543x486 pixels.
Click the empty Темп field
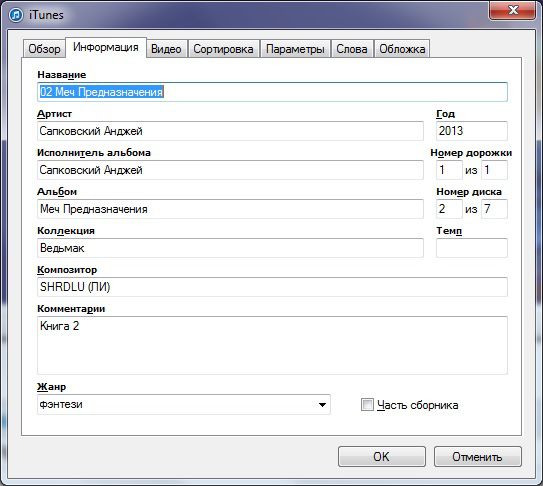click(472, 248)
